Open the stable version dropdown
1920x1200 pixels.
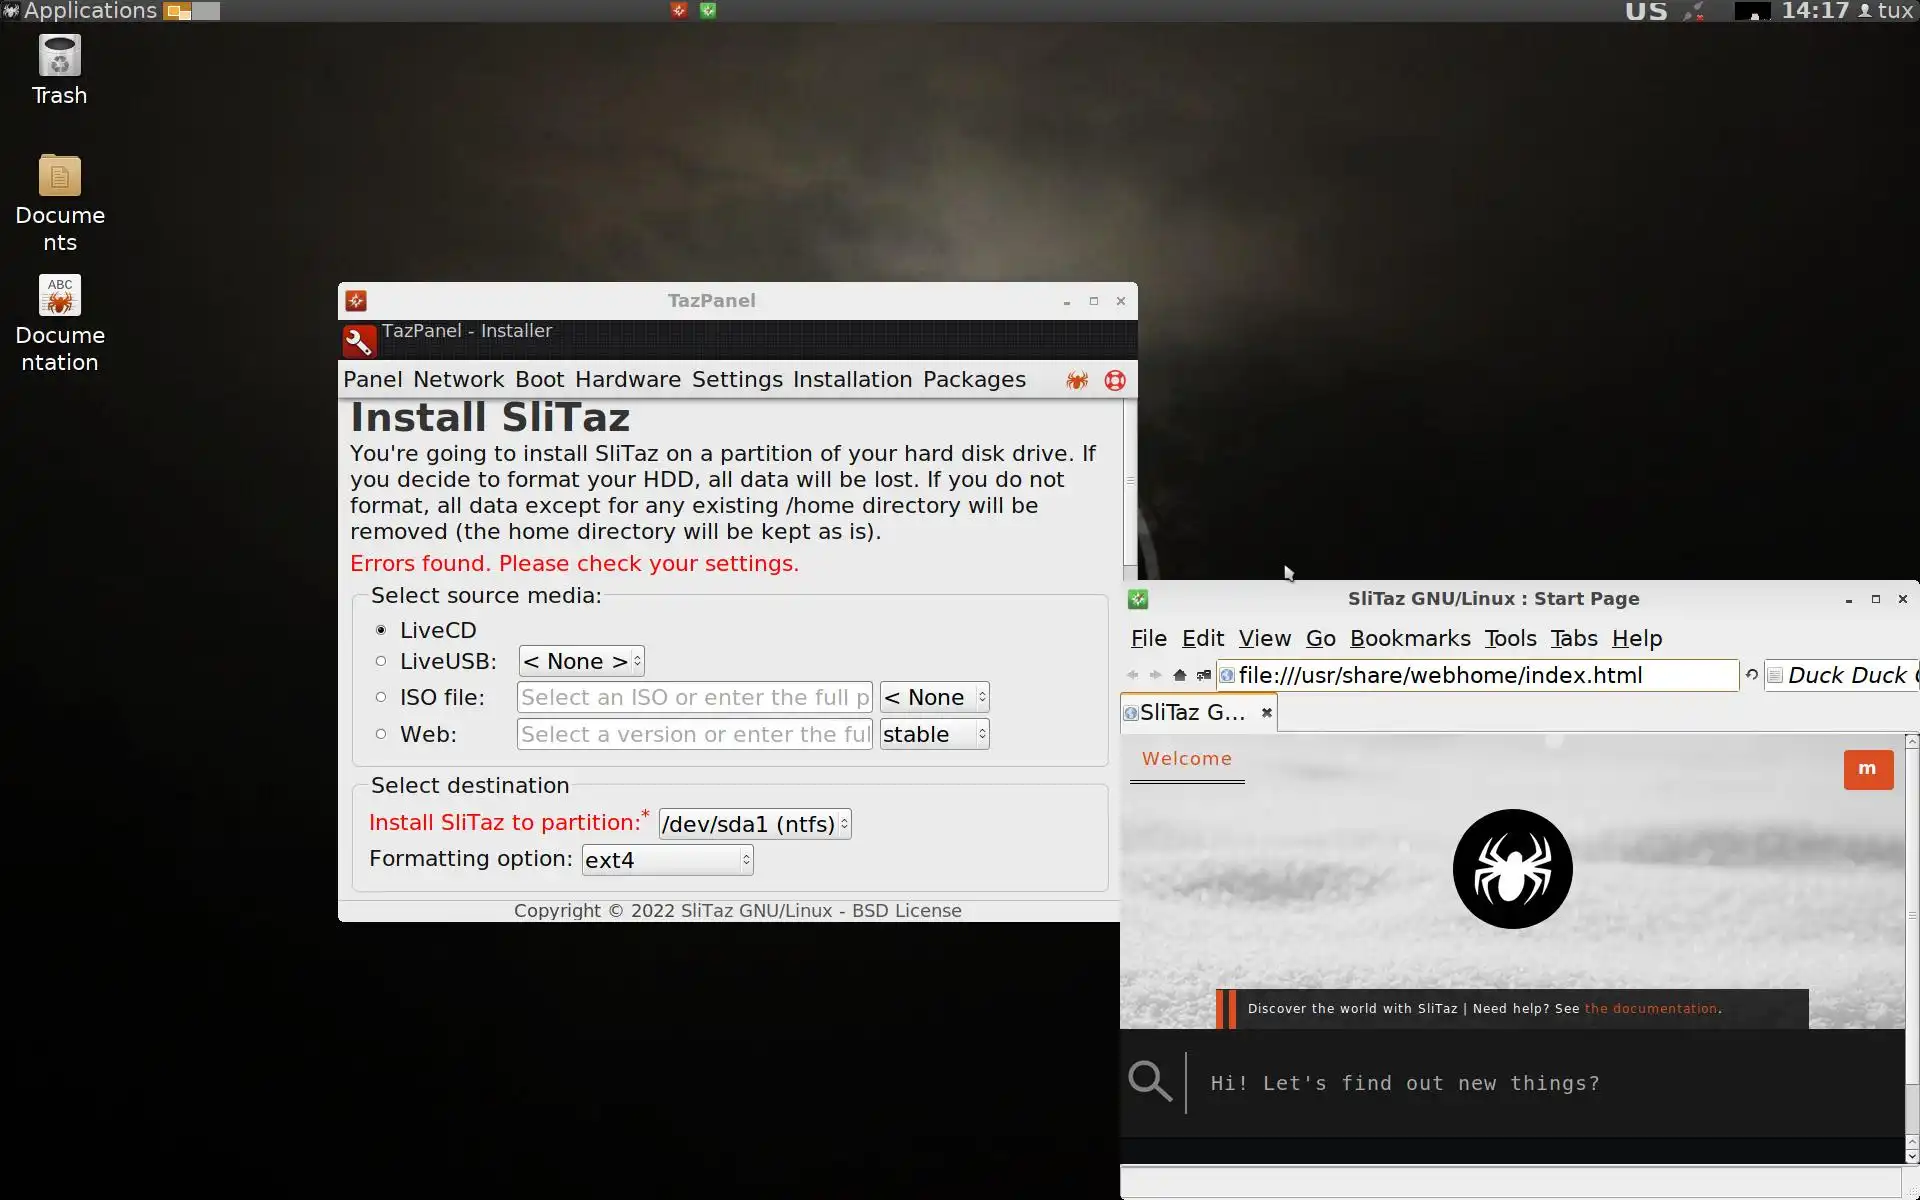(x=934, y=734)
